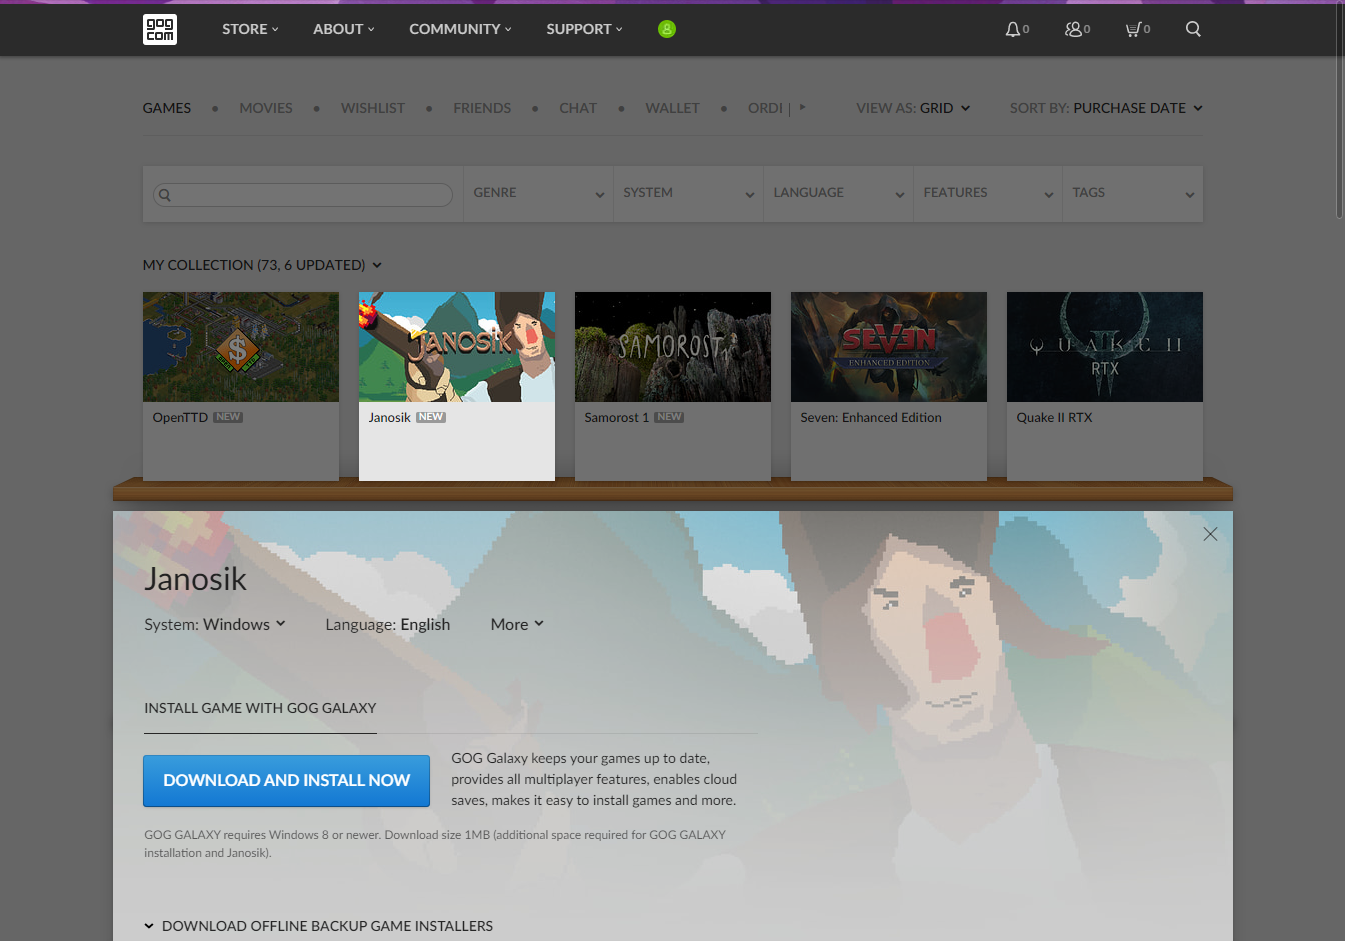Change SORT BY purchase date dropdown
The height and width of the screenshot is (941, 1345).
1106,108
